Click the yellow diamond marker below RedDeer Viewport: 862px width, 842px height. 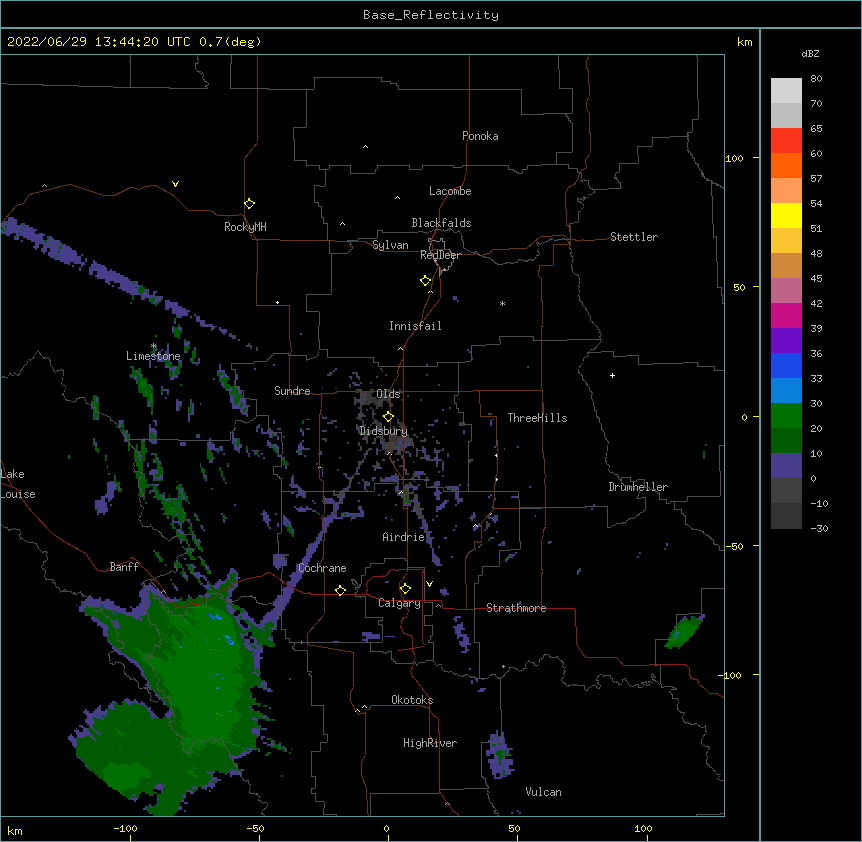(x=426, y=281)
